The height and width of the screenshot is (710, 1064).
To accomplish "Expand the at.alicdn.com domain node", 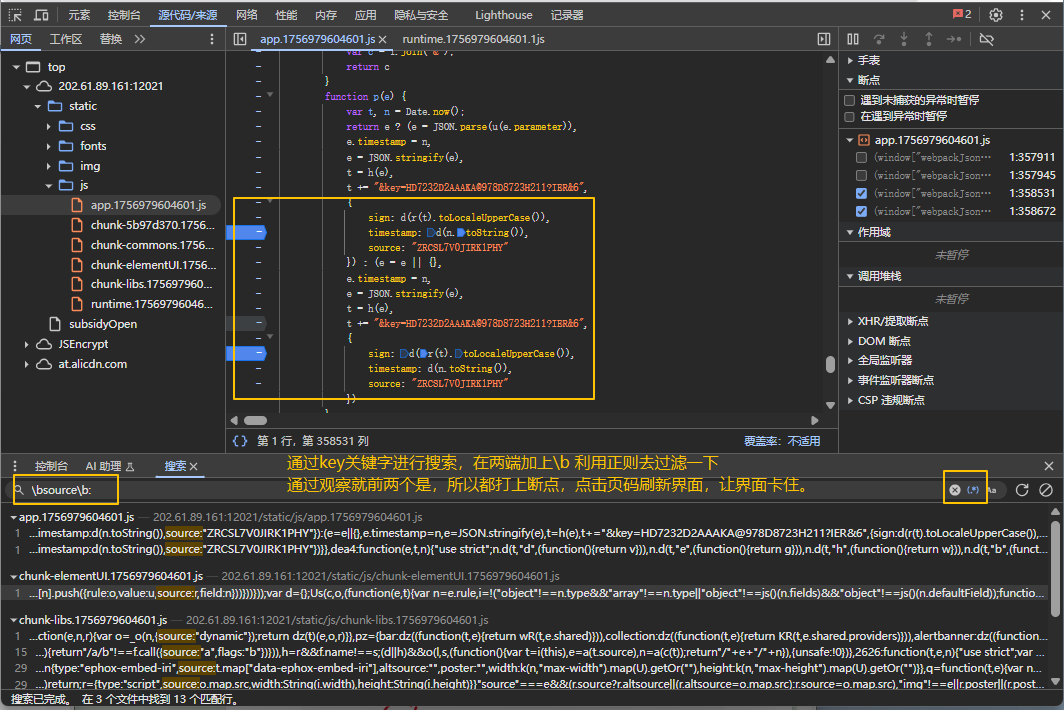I will click(27, 364).
